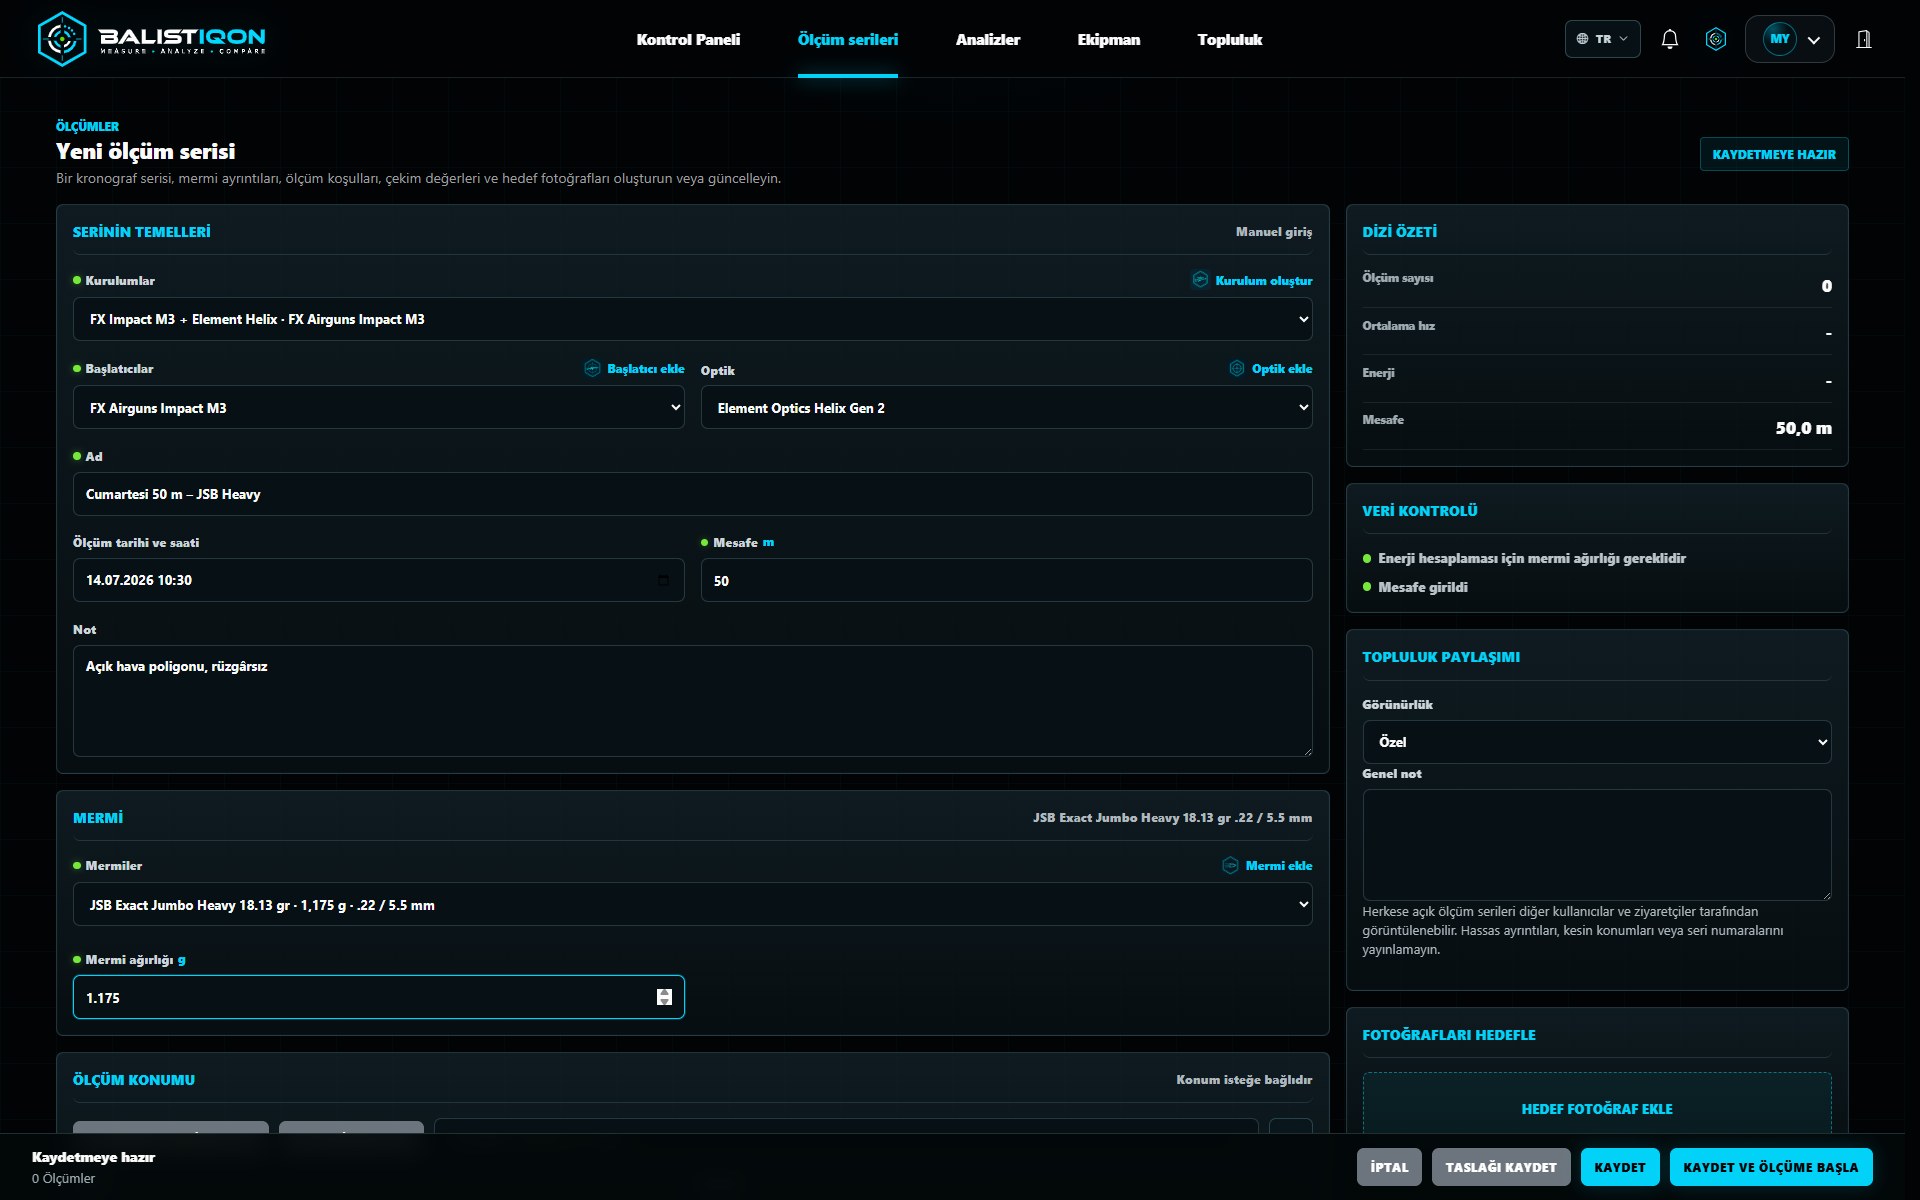
Task: Click the hexagon badge icon in header
Action: point(1716,39)
